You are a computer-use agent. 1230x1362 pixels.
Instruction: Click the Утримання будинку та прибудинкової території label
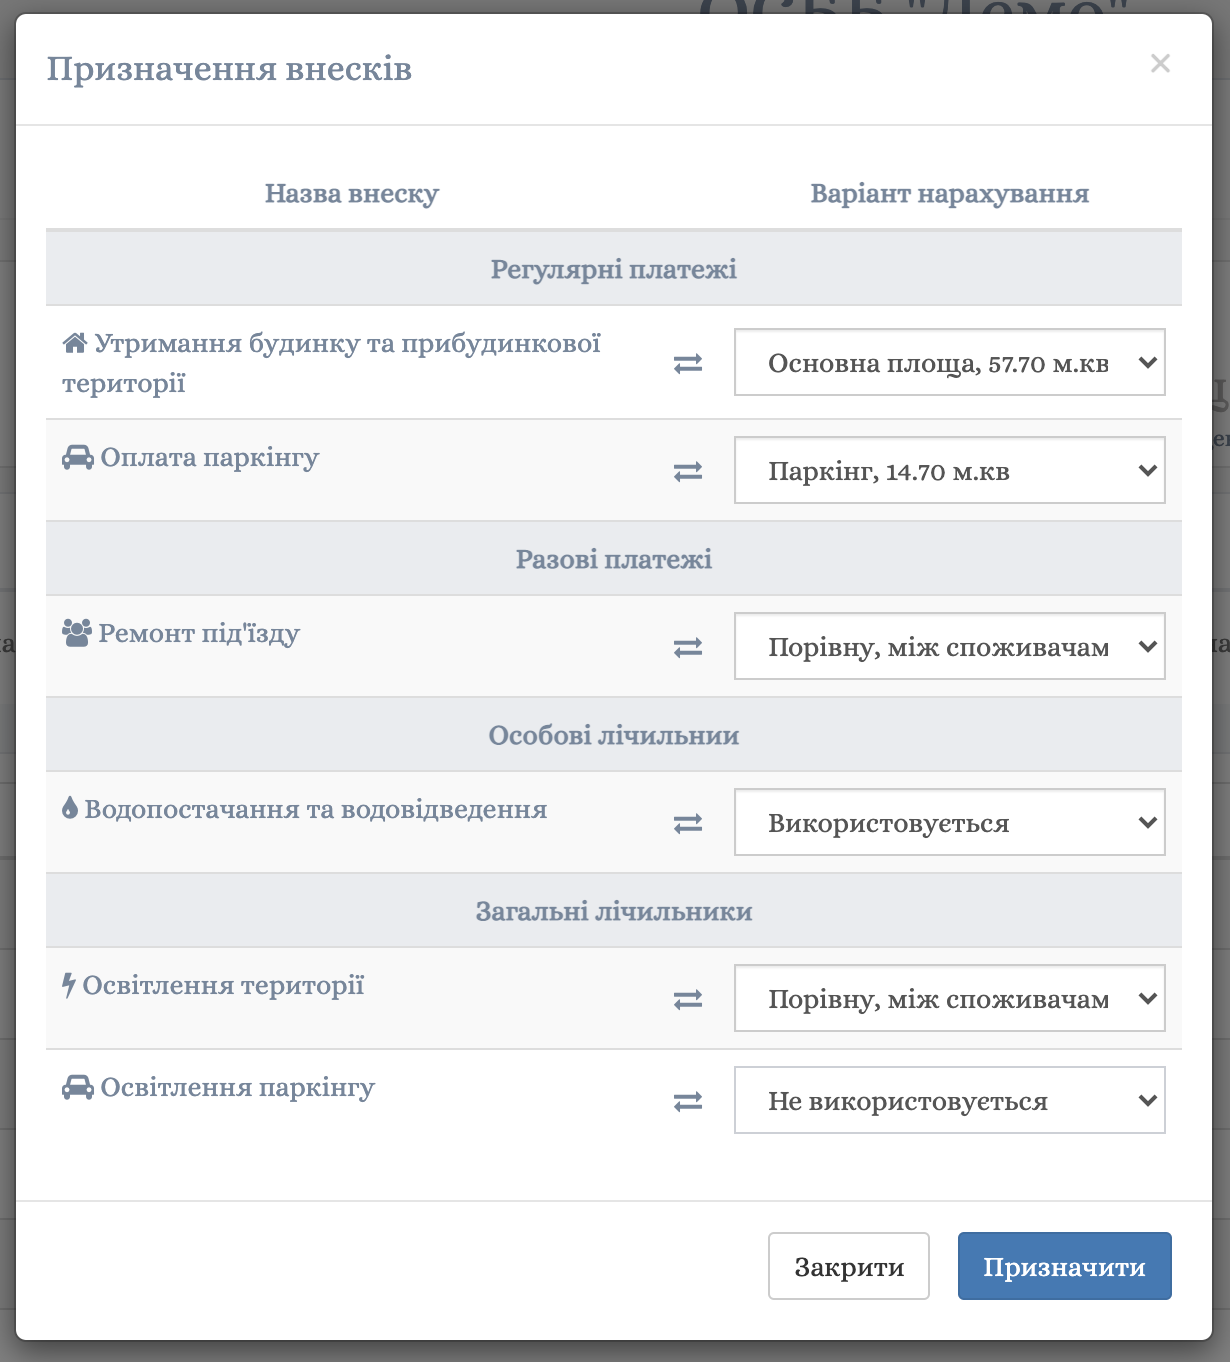click(x=331, y=364)
